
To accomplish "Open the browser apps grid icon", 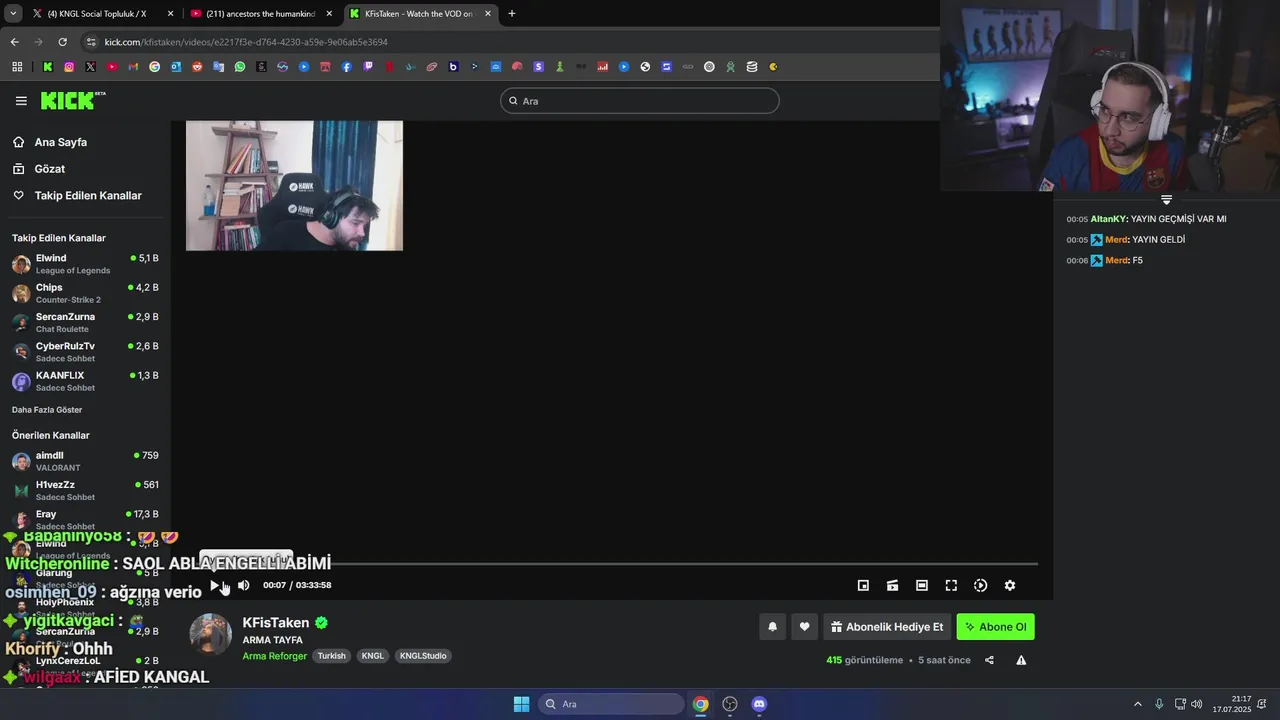I will 17,67.
